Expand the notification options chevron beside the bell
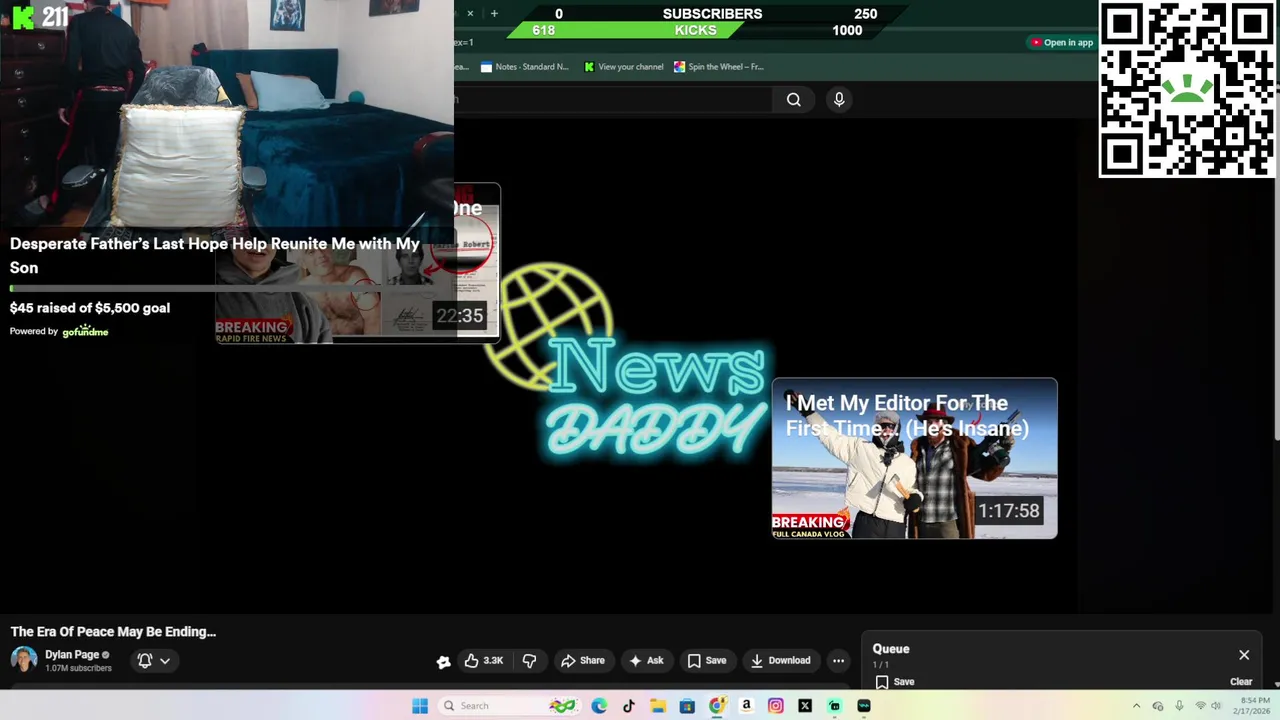Screen dimensions: 1280x720 click(x=165, y=660)
